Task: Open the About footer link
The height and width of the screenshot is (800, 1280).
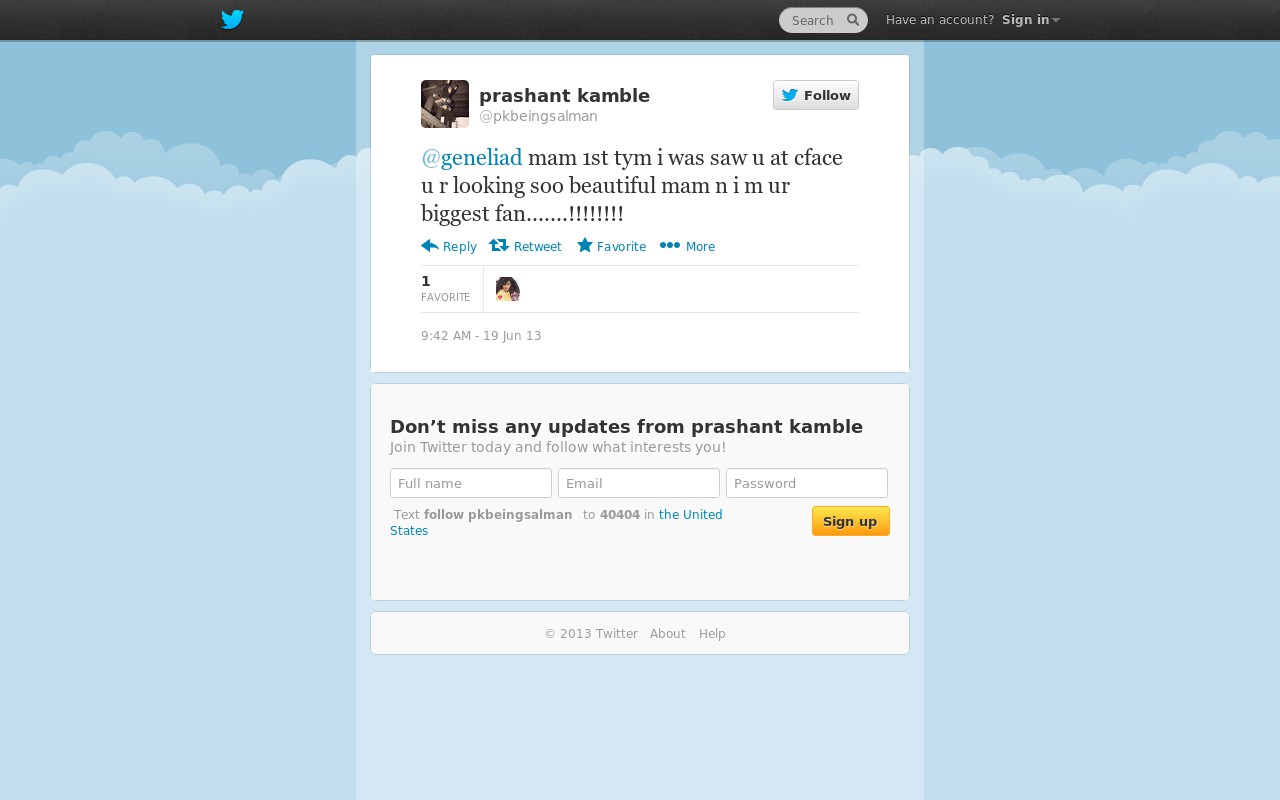Action: [x=668, y=634]
